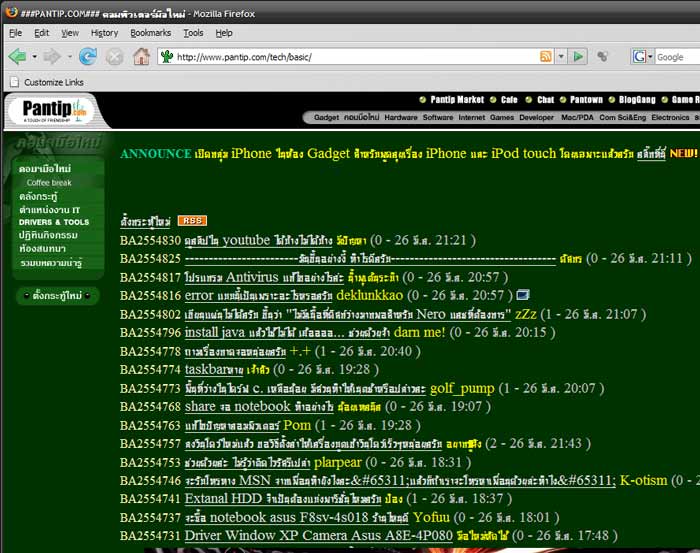The image size is (700, 553).
Task: Open thread BA2554817 about Antivirus program
Action: pyautogui.click(x=264, y=278)
